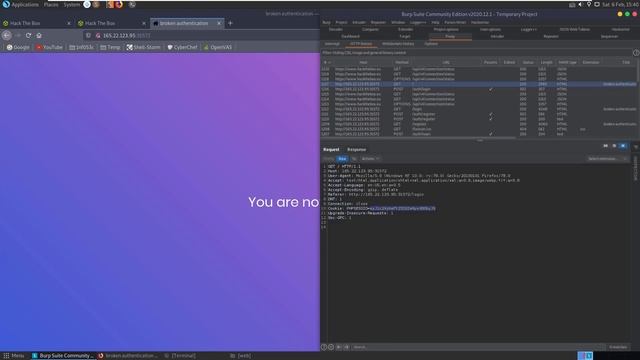Open Places menu in top panel

(51, 4)
